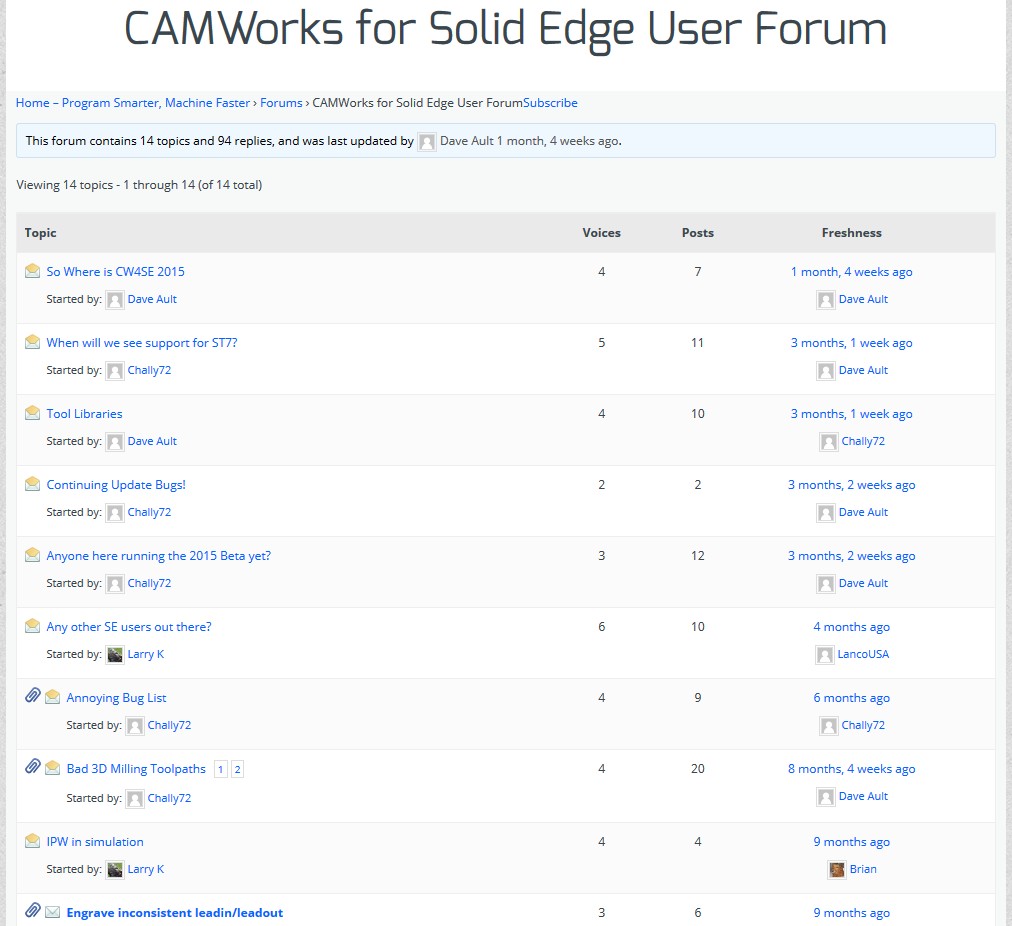This screenshot has width=1012, height=926.
Task: Click the envelope icon beside So Where is CW4SE 2015
Action: point(33,271)
